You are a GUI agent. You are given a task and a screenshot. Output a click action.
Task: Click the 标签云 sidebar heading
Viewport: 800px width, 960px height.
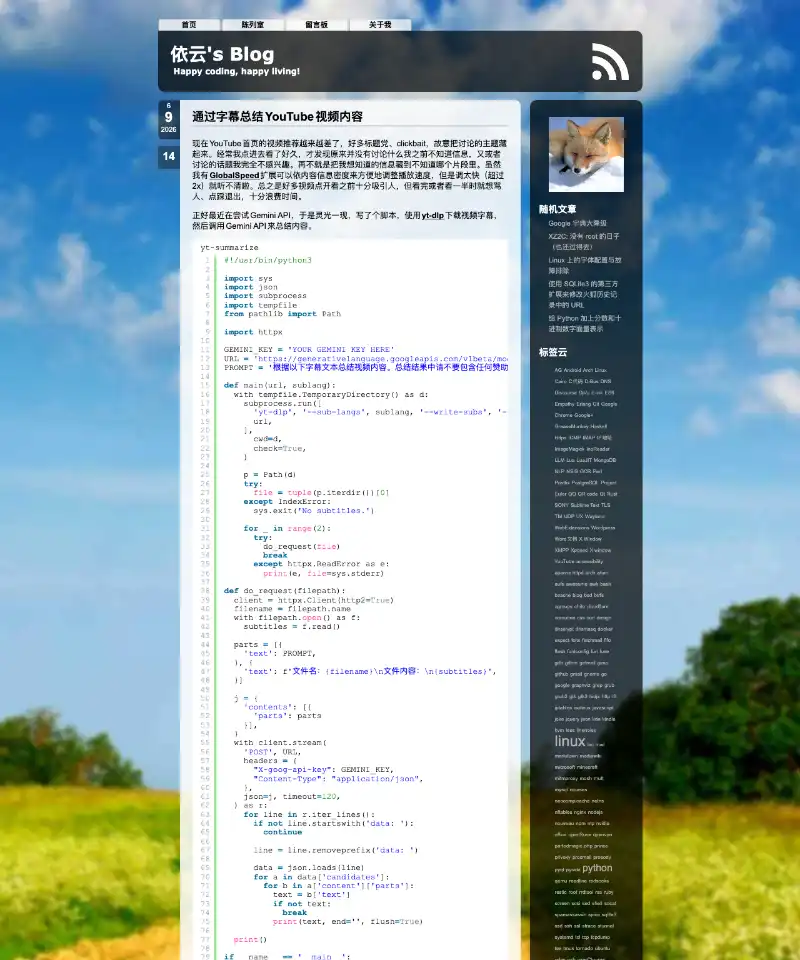coord(553,352)
